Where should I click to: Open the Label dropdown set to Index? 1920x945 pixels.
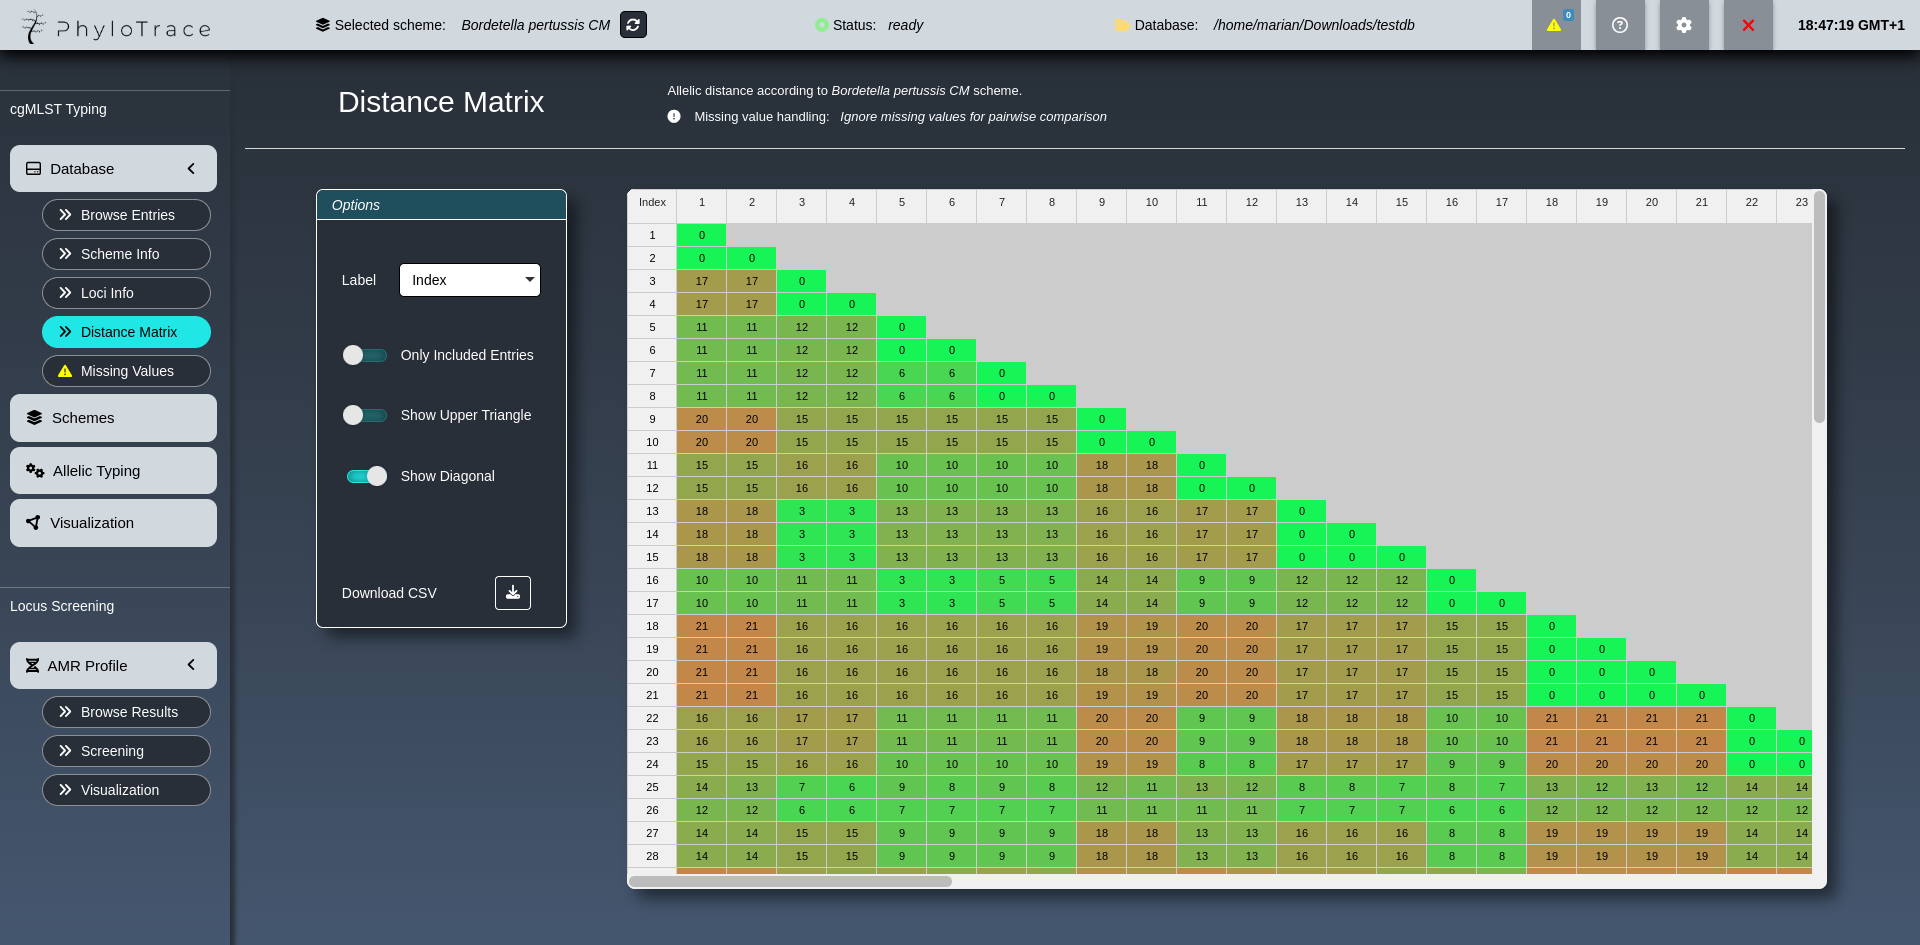click(x=469, y=280)
